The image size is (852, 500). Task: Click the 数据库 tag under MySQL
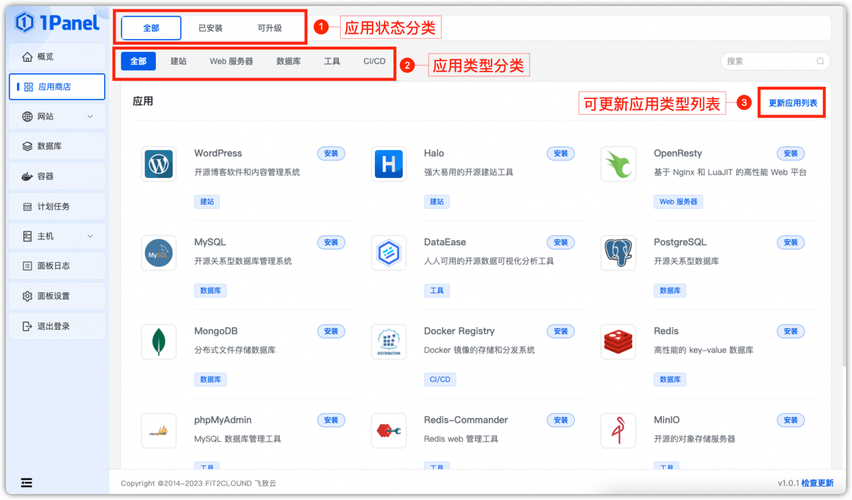point(210,291)
